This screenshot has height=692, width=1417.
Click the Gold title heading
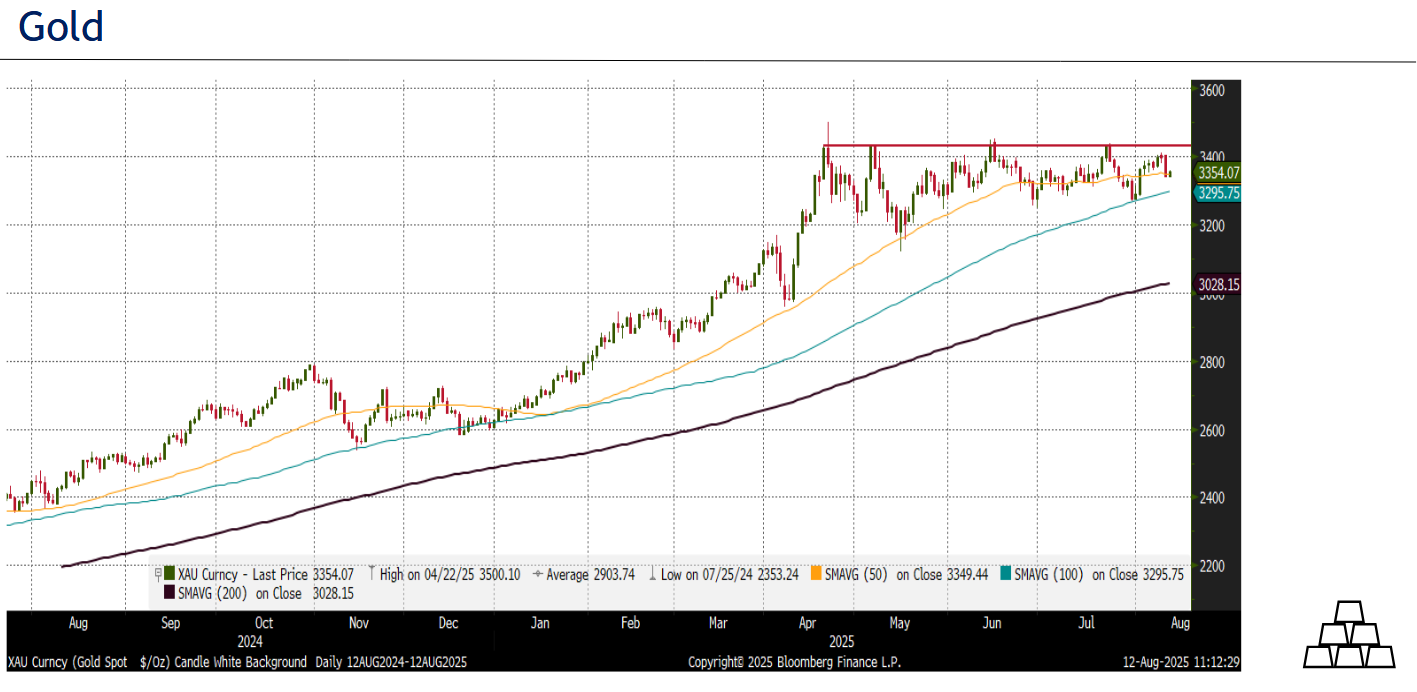[x=61, y=27]
